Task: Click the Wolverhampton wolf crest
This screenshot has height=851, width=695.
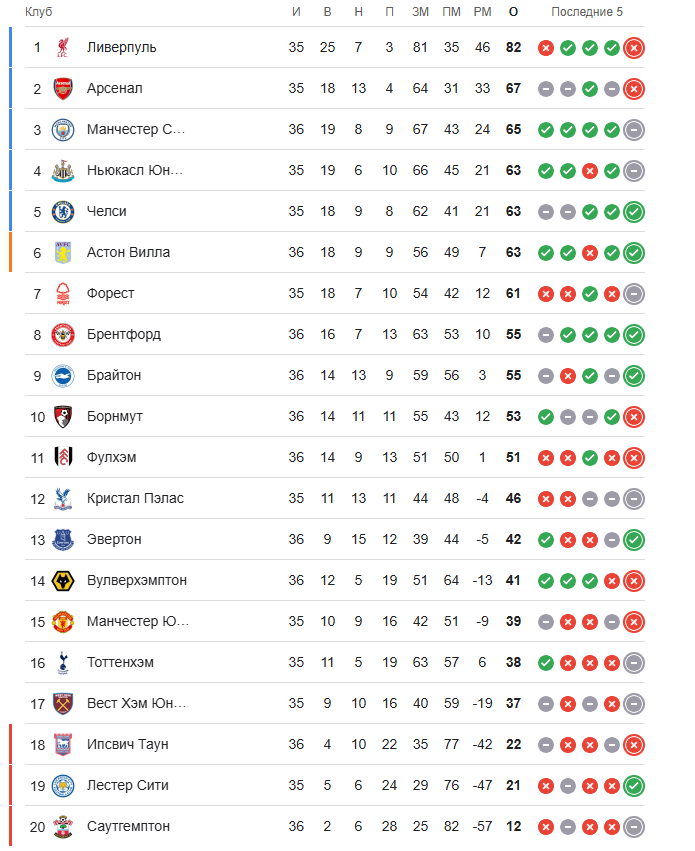Action: (63, 580)
